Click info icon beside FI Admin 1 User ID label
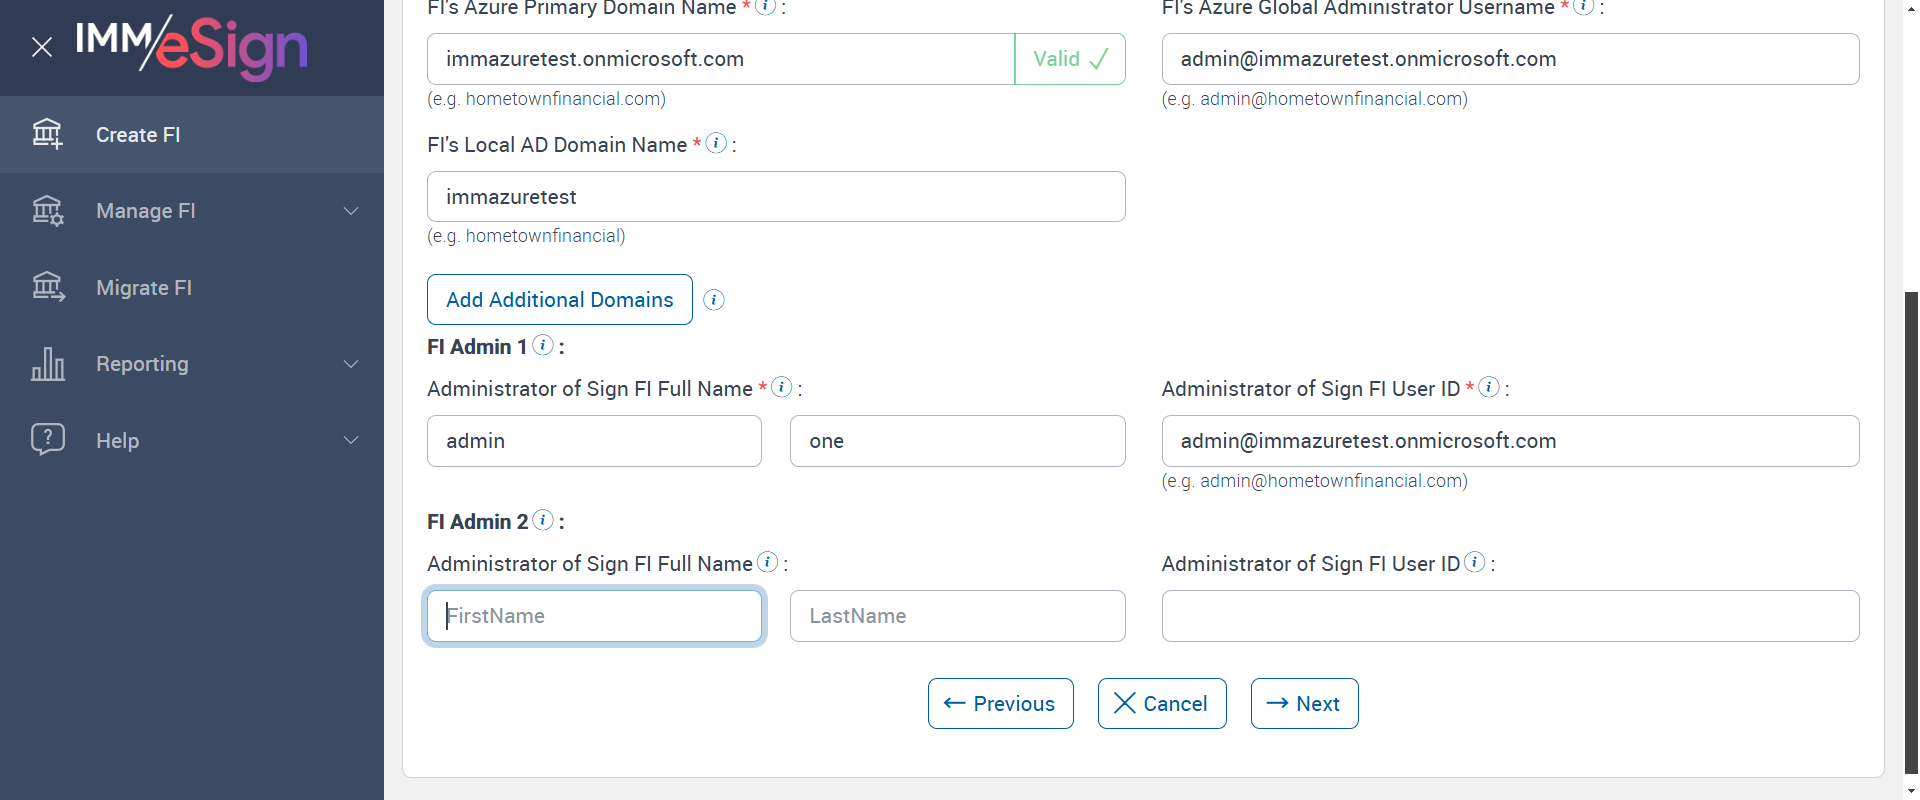The height and width of the screenshot is (800, 1920). tap(1489, 387)
